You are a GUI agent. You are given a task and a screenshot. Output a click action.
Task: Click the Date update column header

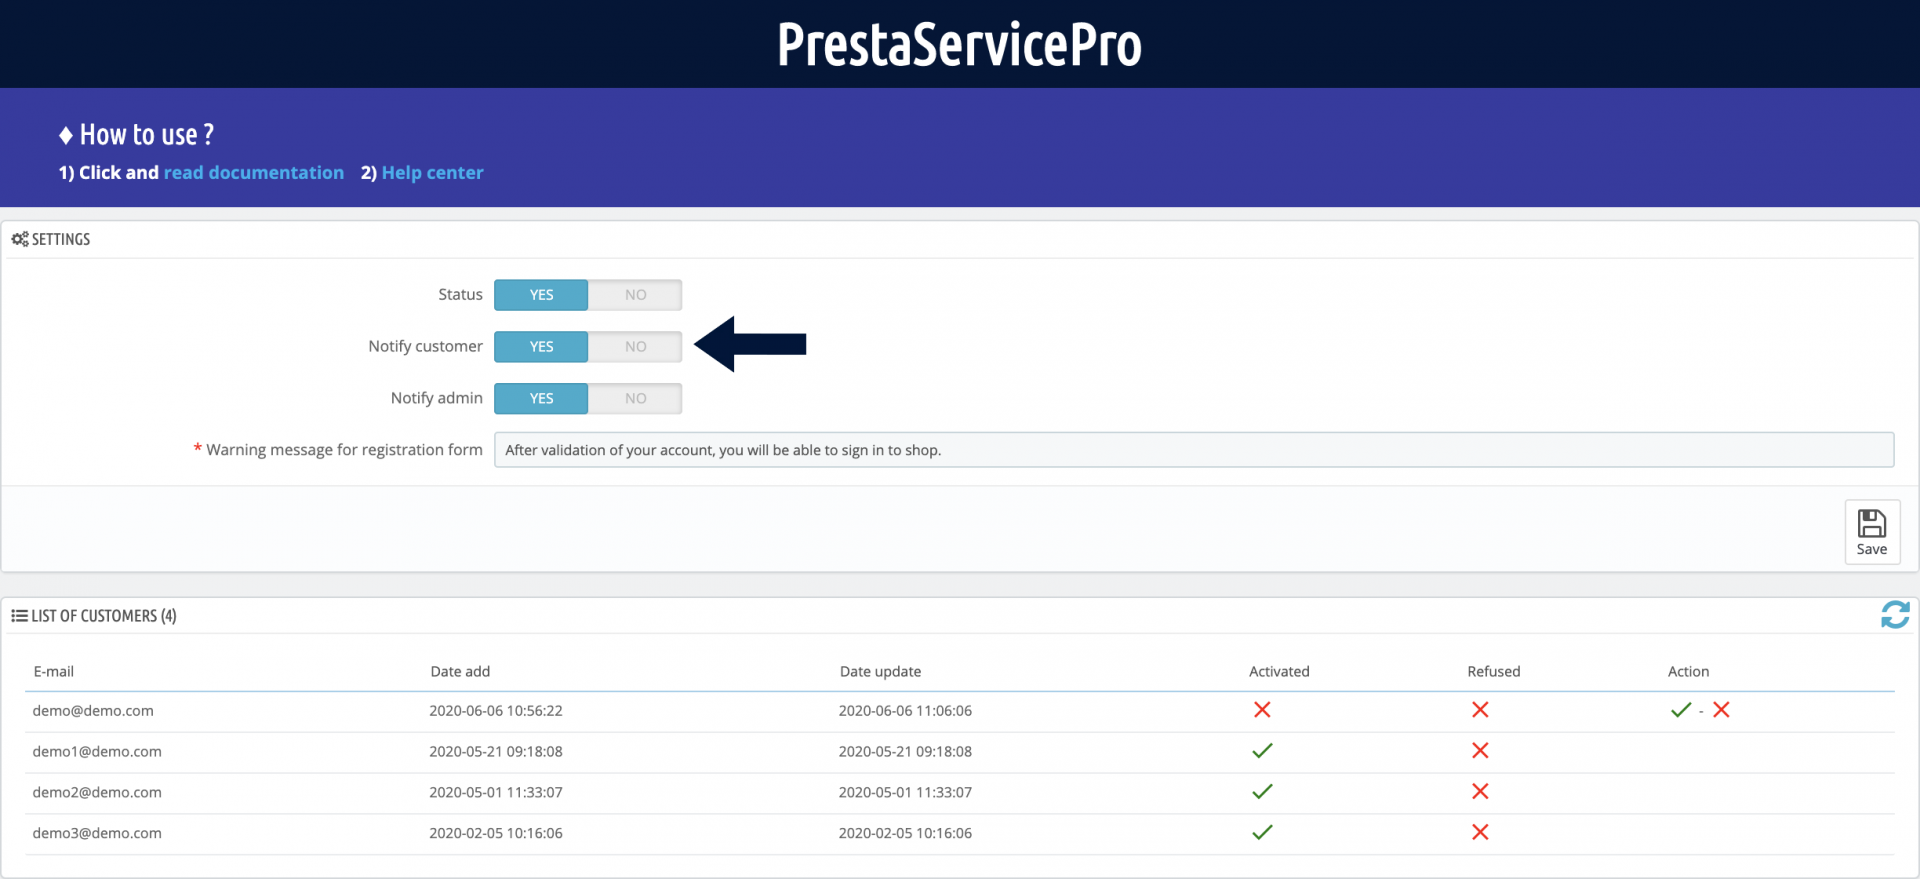tap(880, 672)
